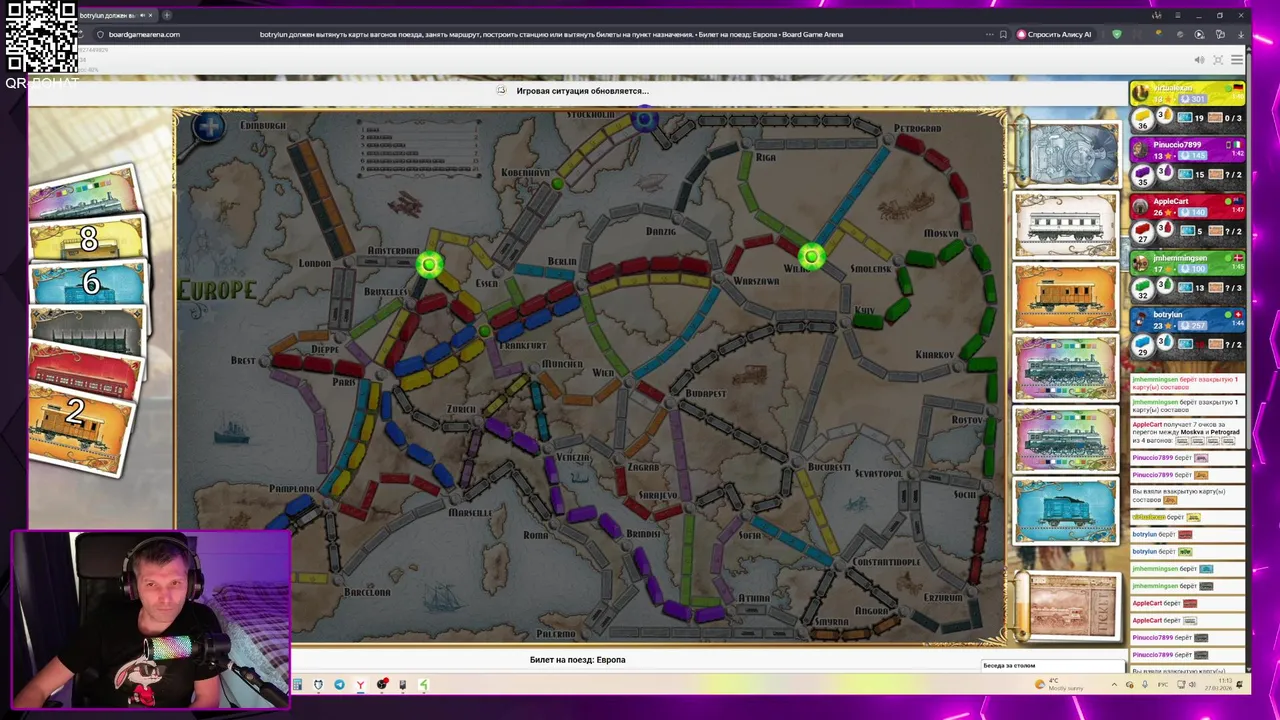The width and height of the screenshot is (1280, 720).
Task: Open jmhemmingsen's player profile
Action: pos(1180,258)
